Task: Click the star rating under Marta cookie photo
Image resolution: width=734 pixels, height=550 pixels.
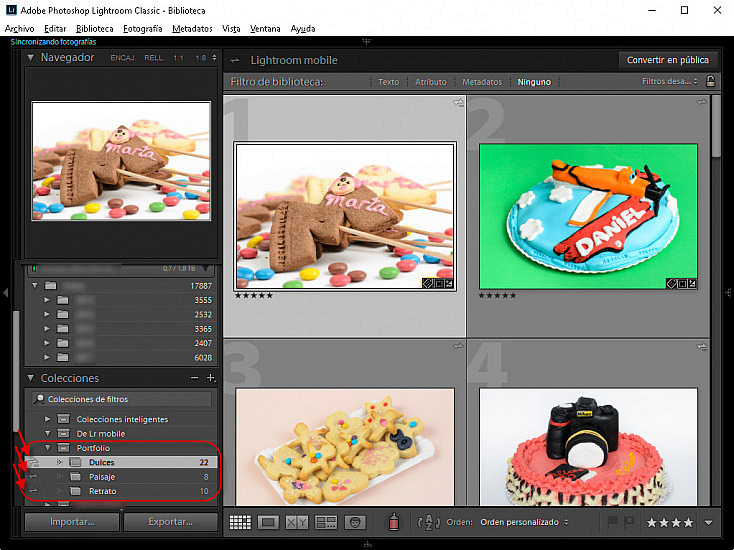Action: [x=254, y=295]
